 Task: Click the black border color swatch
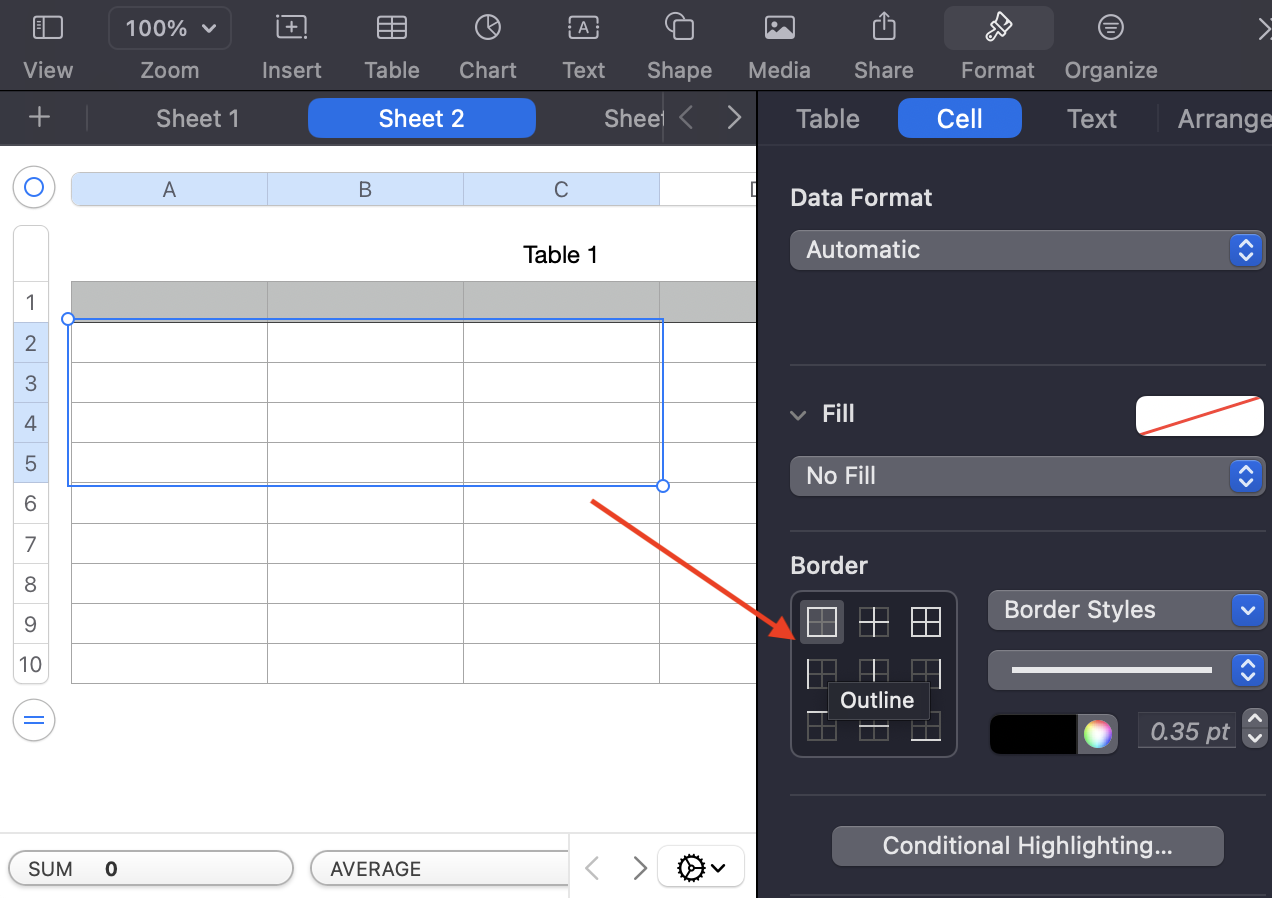(x=1034, y=734)
